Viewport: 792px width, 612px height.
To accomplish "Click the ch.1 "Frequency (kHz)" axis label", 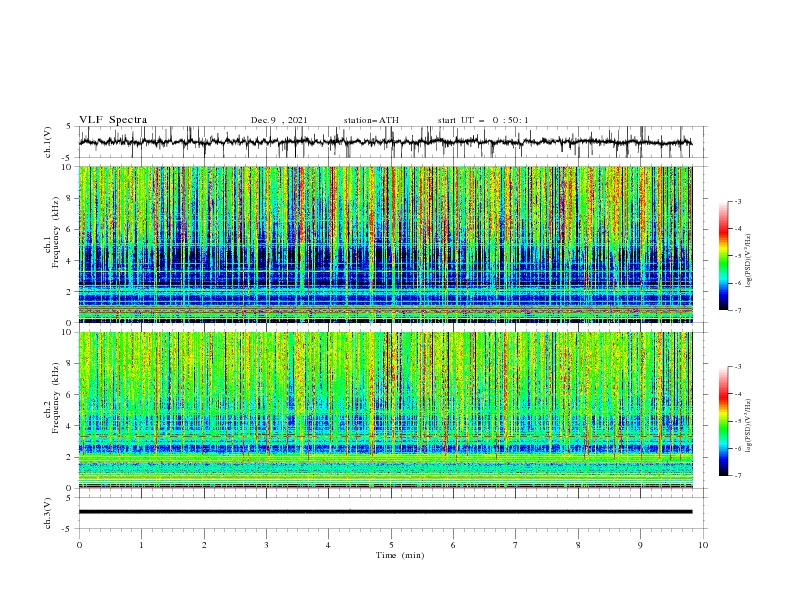I will (56, 230).
